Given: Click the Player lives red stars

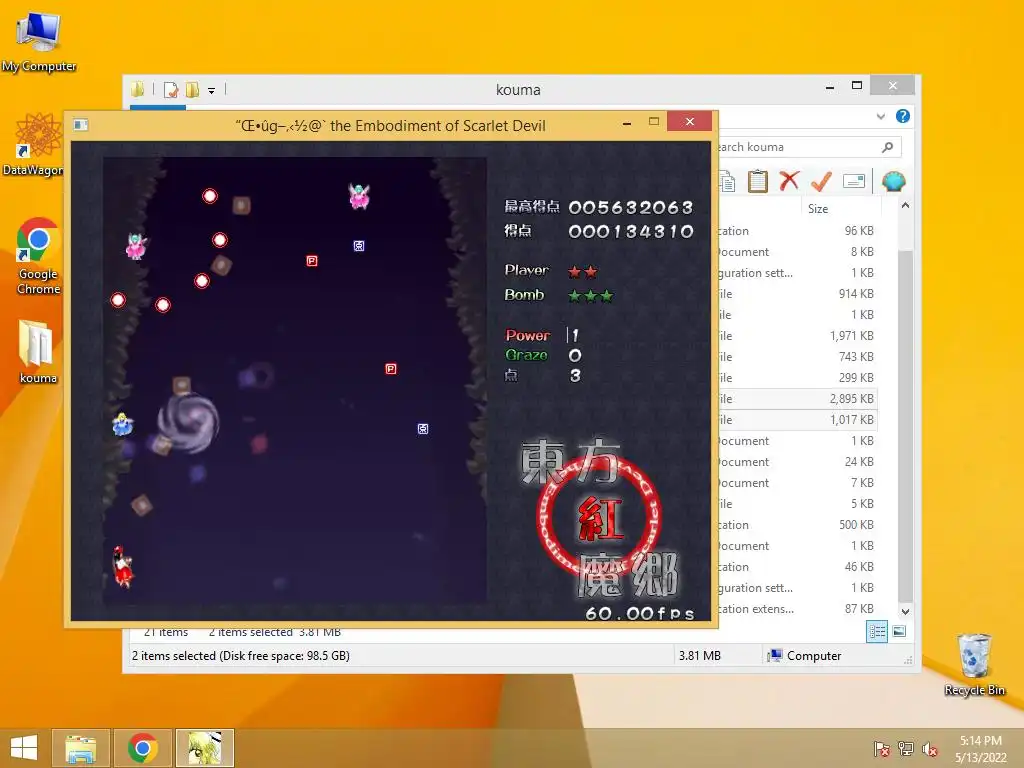Looking at the screenshot, I should pos(583,271).
